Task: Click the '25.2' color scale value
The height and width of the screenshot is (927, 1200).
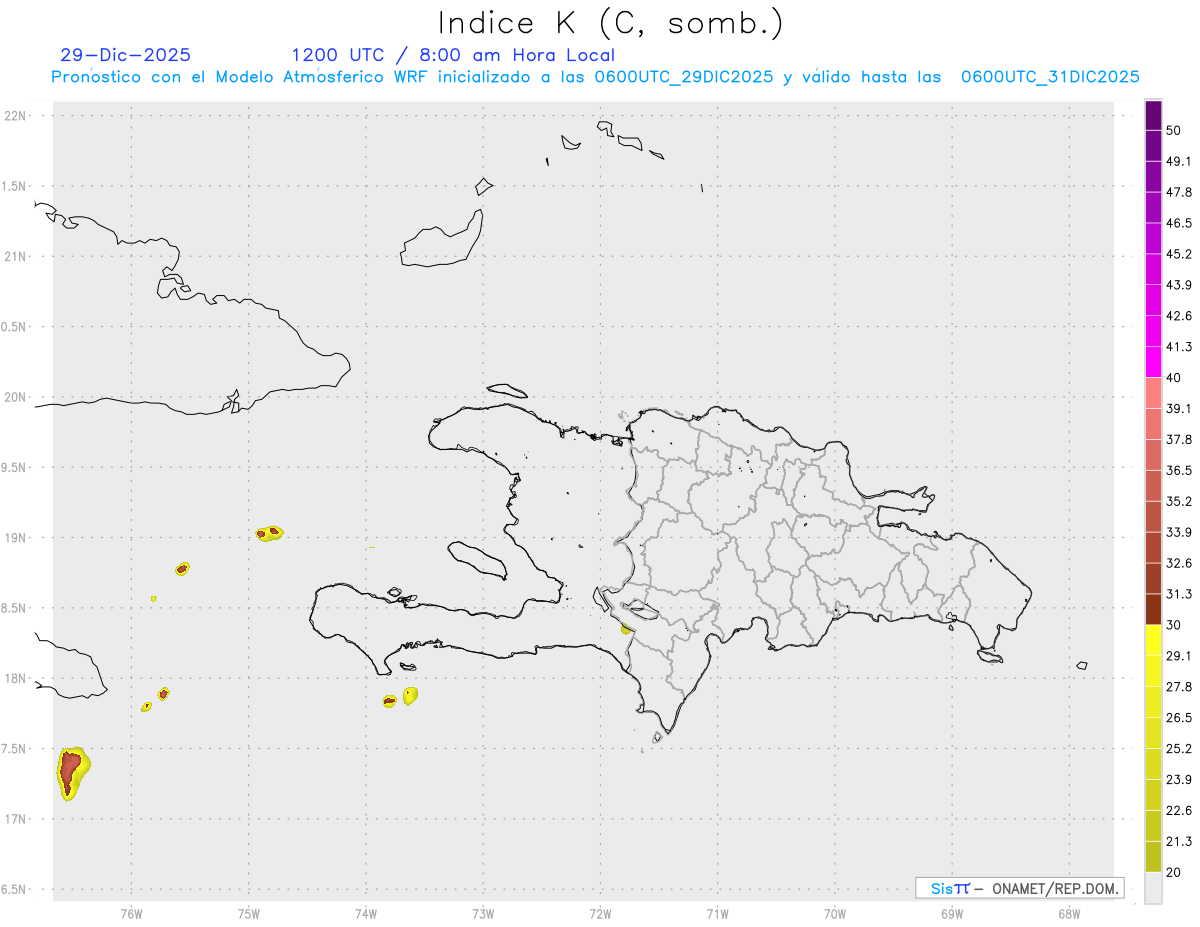Action: [1178, 748]
